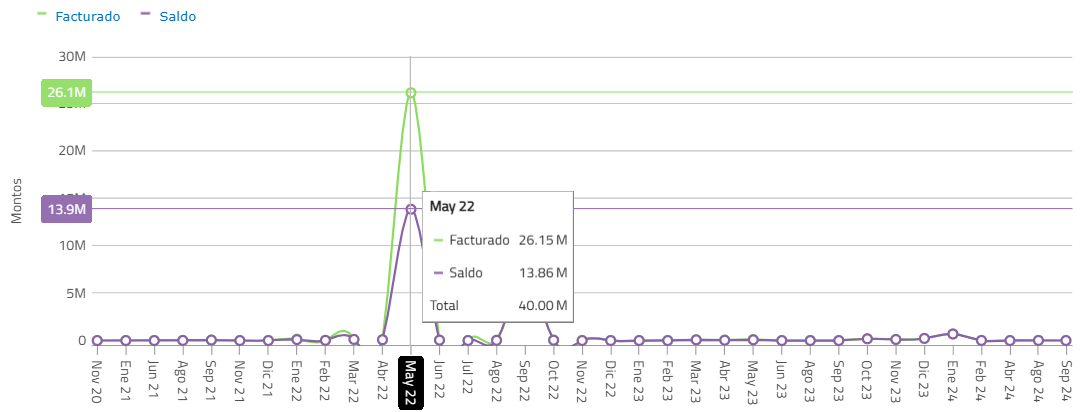Click the purple Saldo legend marker
Image resolution: width=1080 pixels, height=412 pixels.
coord(145,16)
